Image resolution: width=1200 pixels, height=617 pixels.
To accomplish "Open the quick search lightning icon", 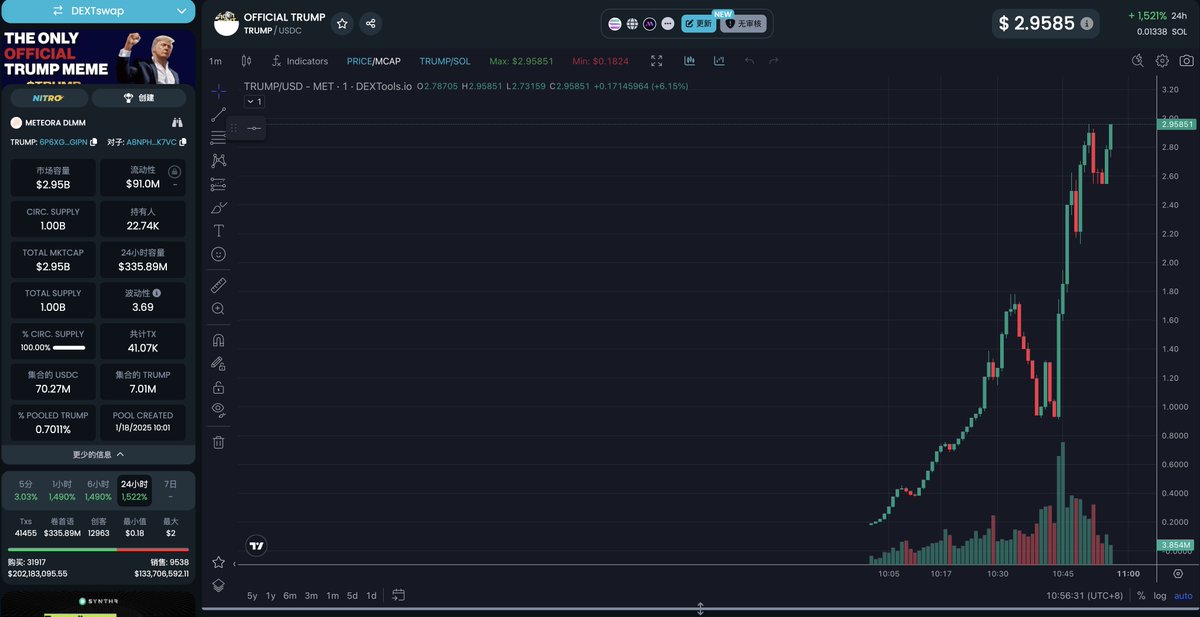I will (x=1137, y=61).
